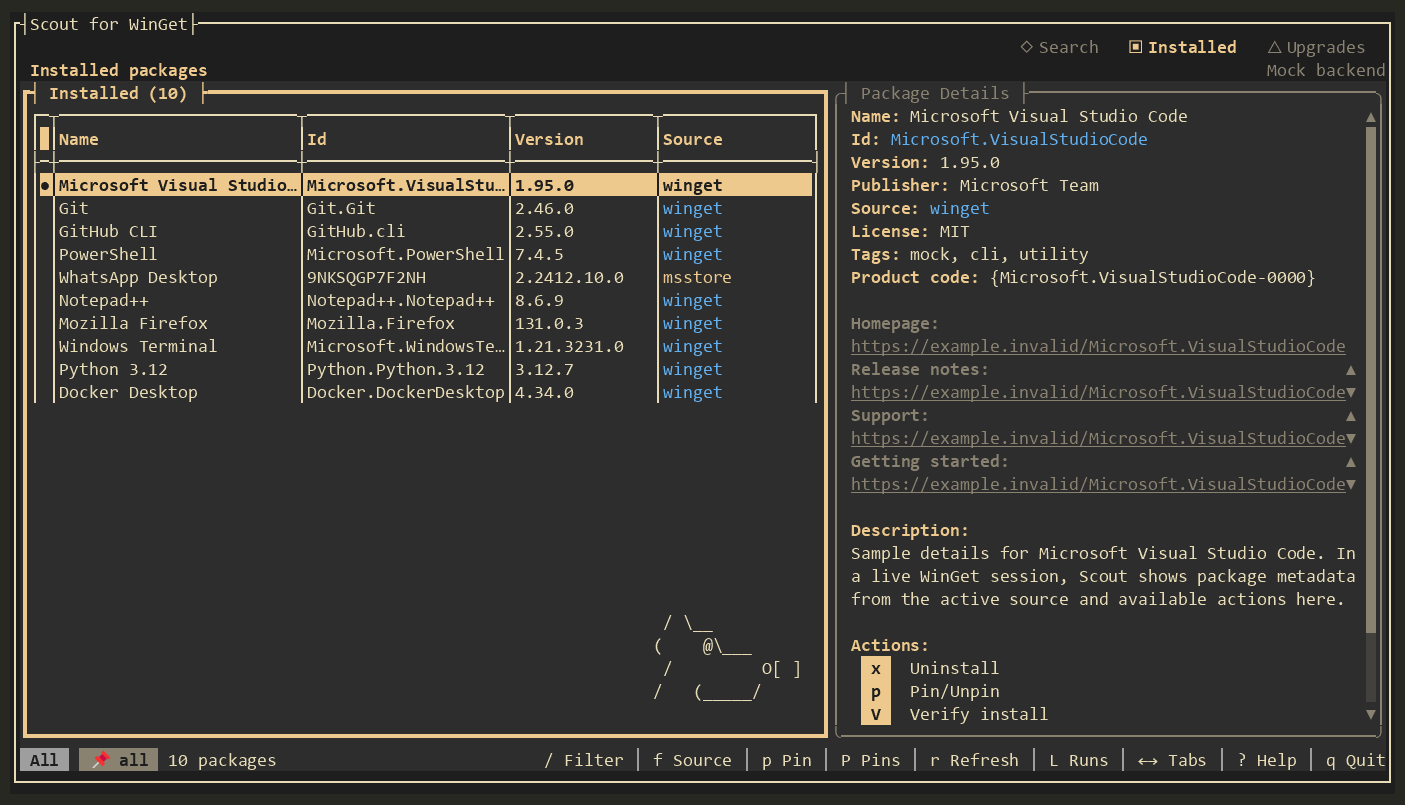Image resolution: width=1405 pixels, height=805 pixels.
Task: Click the Package Details scrollbar thumb
Action: 1371,380
